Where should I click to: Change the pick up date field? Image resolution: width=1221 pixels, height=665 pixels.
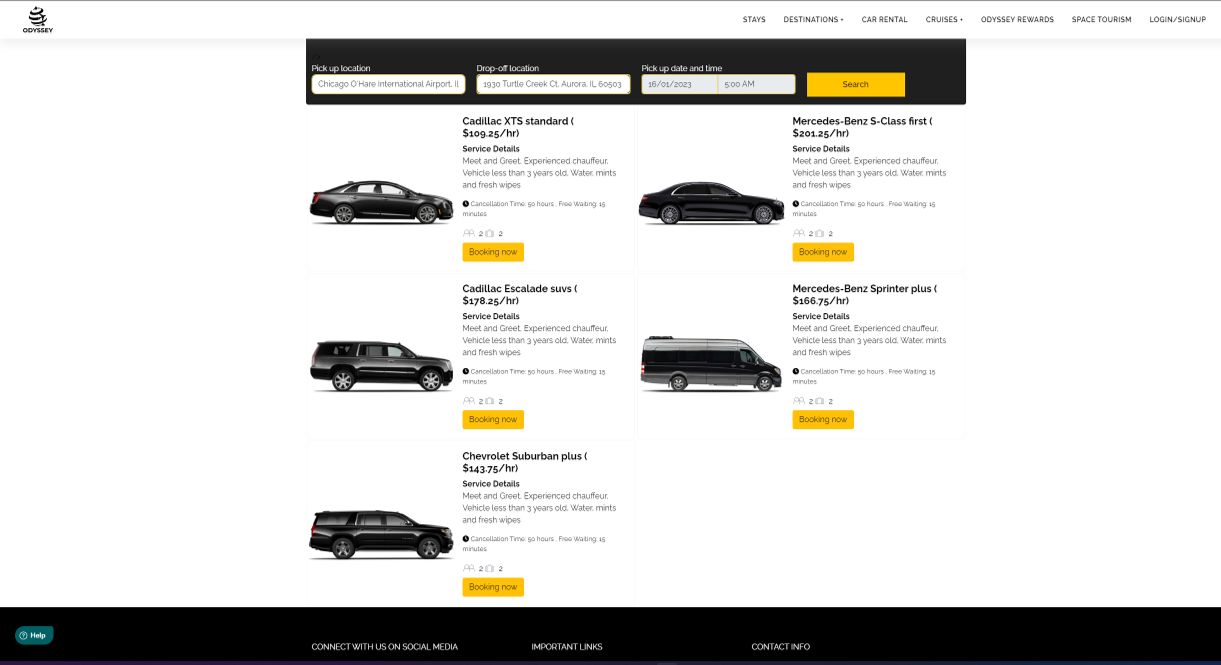click(x=679, y=84)
